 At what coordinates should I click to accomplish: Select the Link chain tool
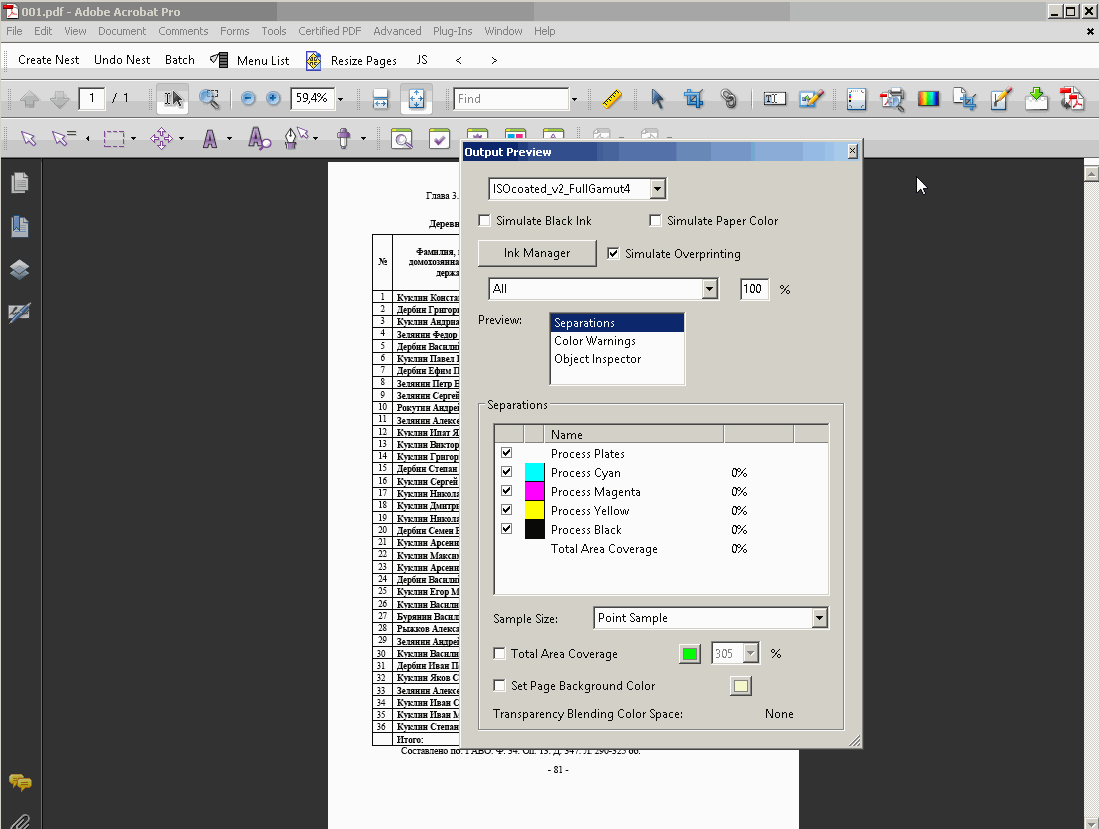coord(729,99)
